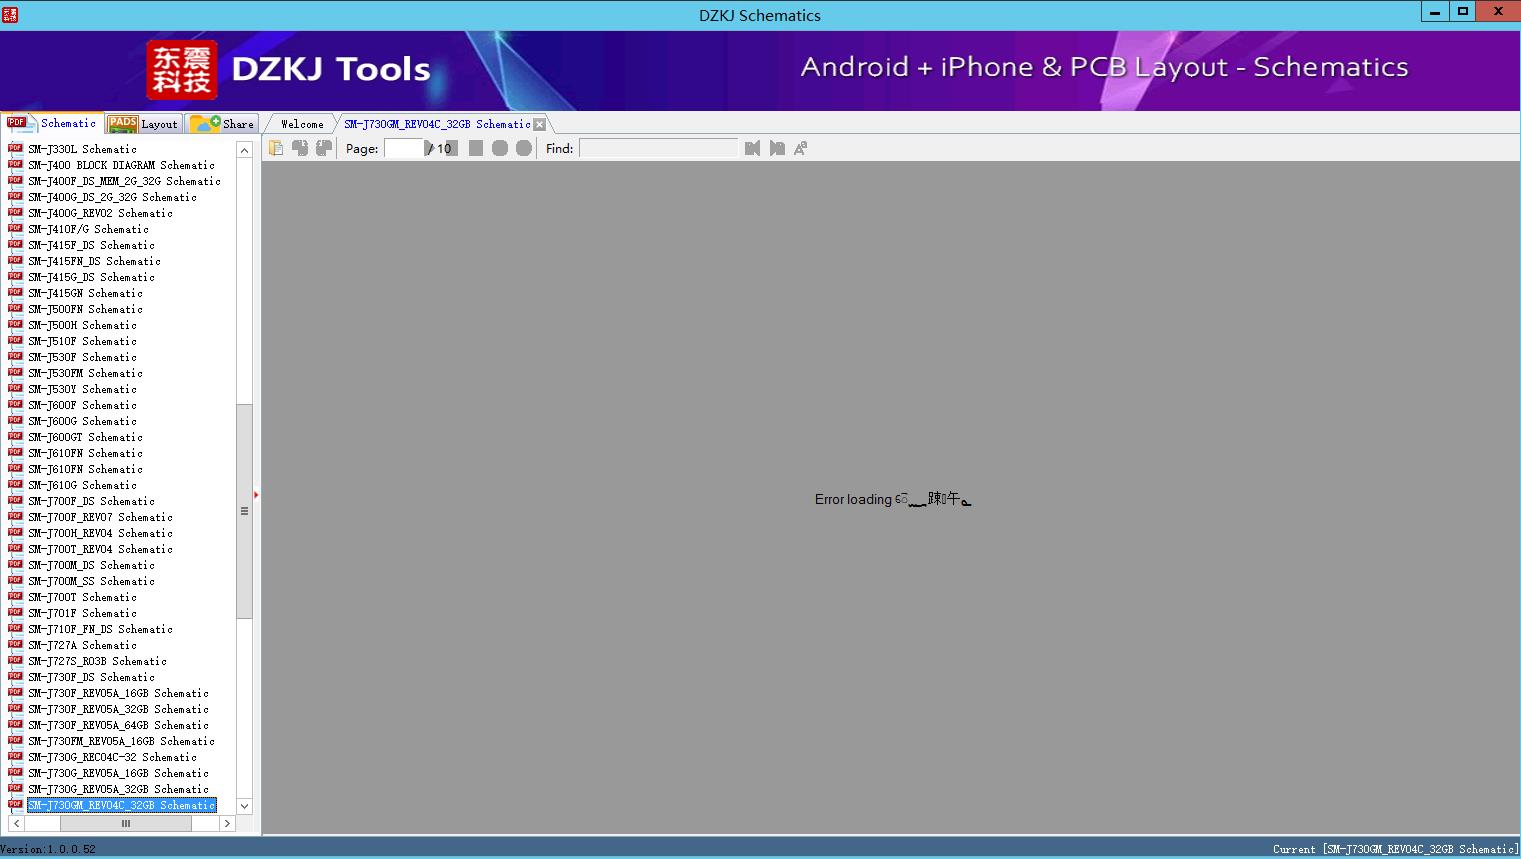
Task: Open SM-J730F_DS Schematic
Action: tap(92, 677)
